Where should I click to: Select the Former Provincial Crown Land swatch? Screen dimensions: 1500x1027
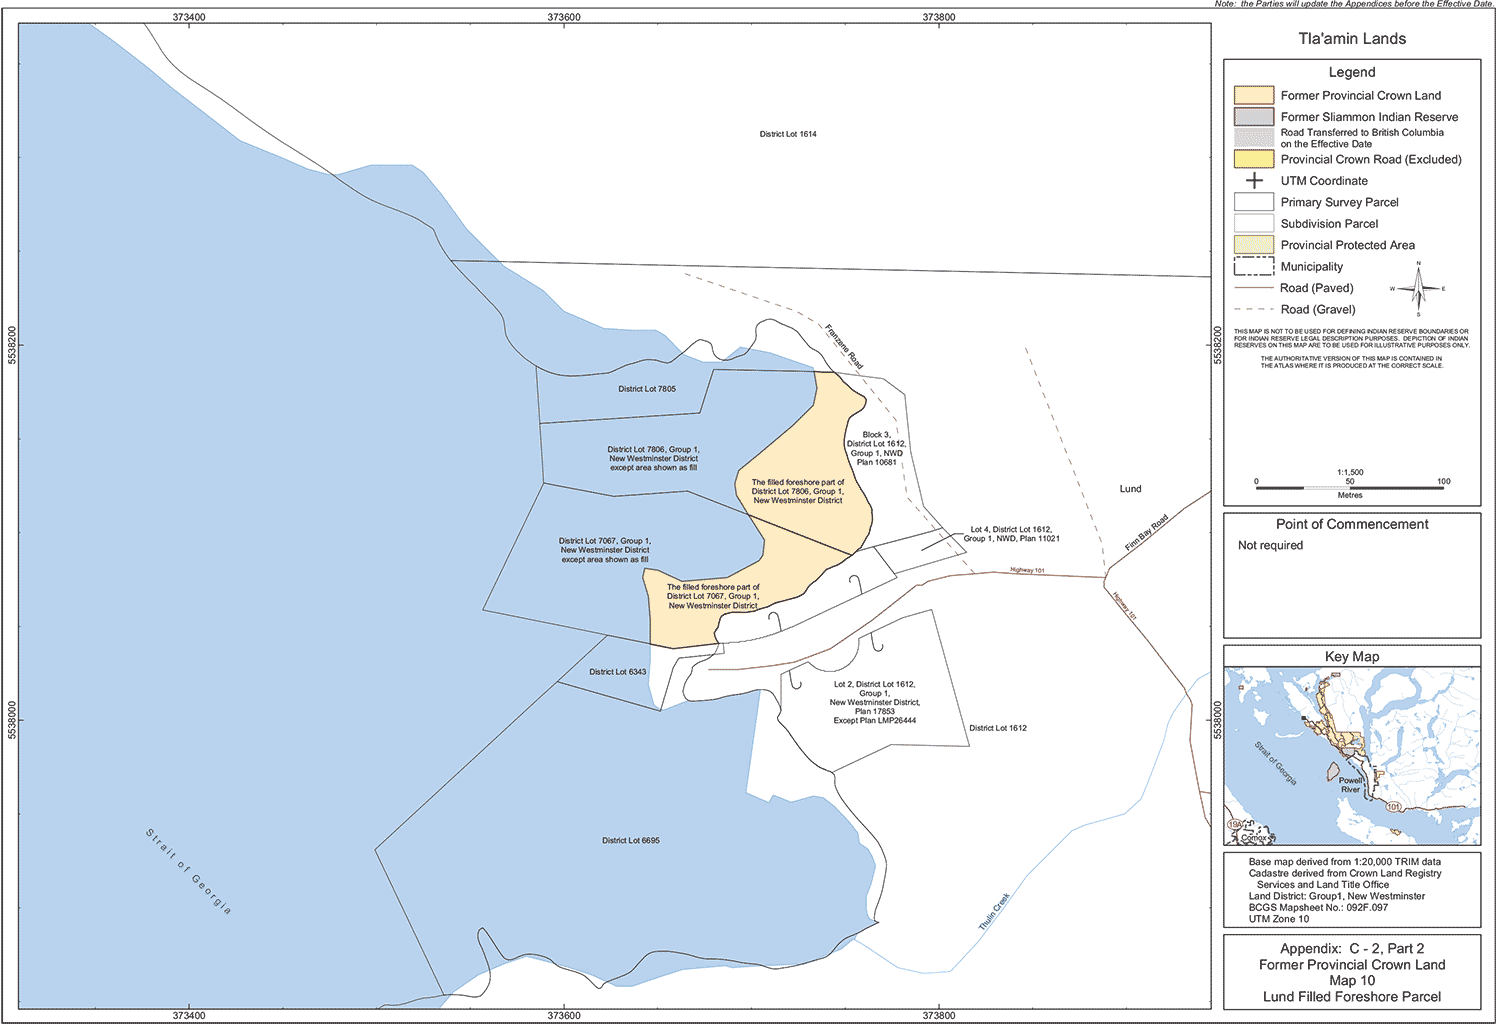click(1254, 96)
